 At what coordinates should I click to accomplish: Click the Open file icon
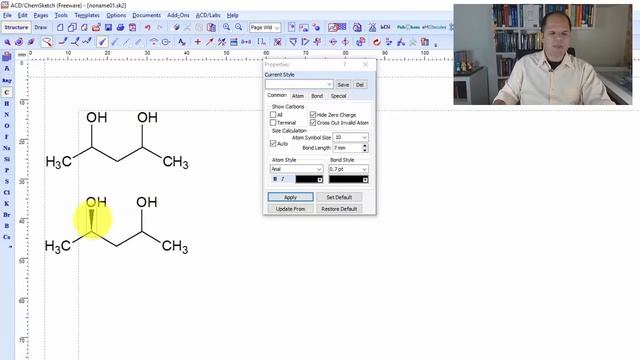point(96,28)
